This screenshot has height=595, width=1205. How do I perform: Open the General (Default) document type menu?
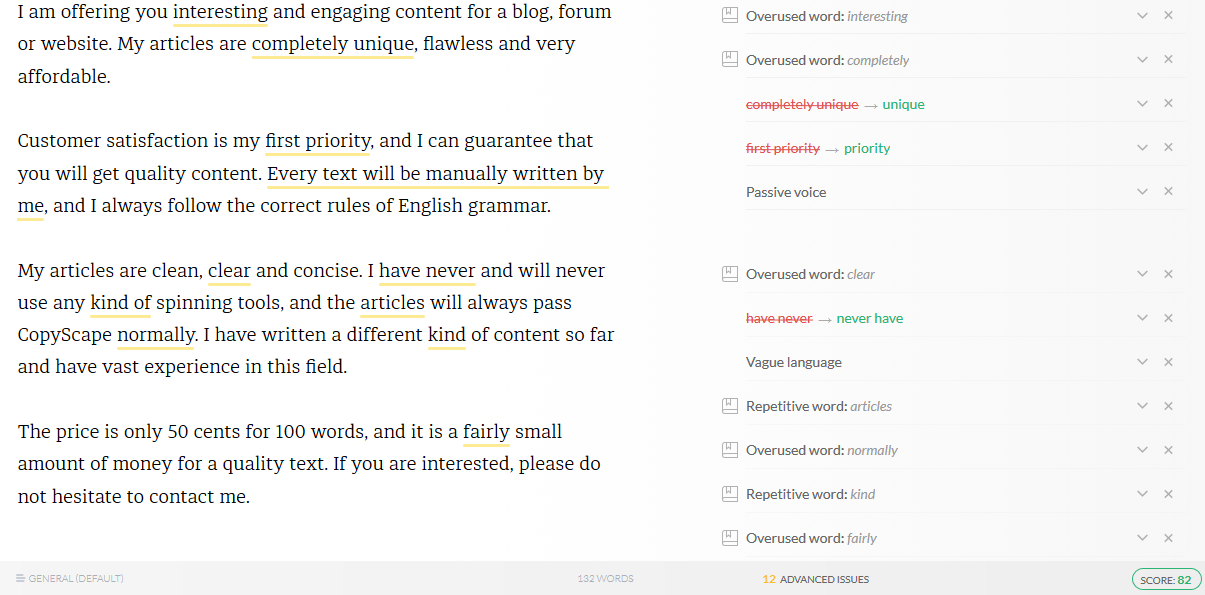70,579
